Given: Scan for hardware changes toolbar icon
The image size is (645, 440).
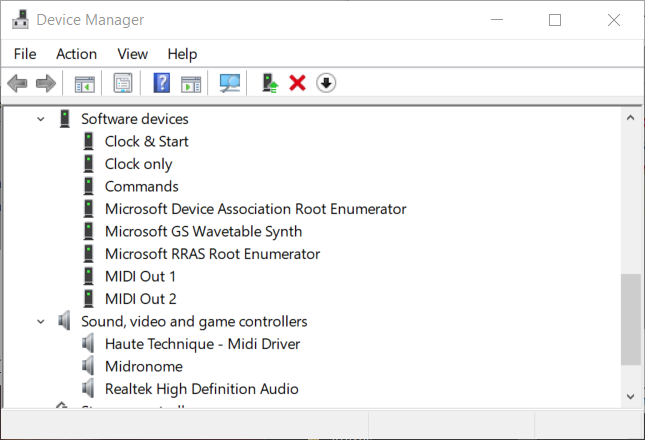Looking at the screenshot, I should point(230,83).
